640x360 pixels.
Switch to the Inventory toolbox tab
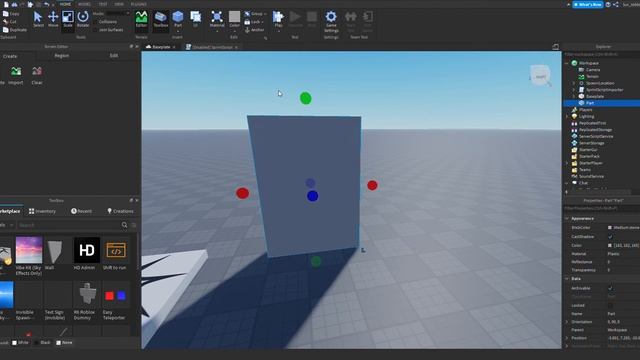tap(42, 211)
